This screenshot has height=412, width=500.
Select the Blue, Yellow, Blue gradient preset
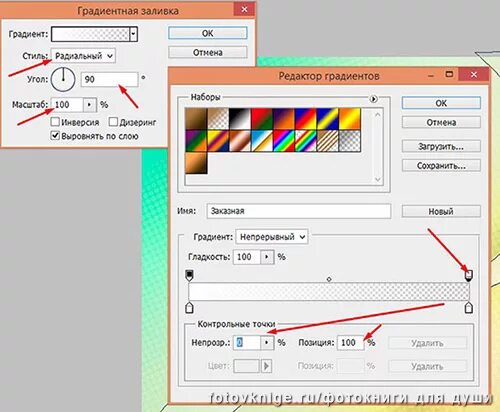click(x=328, y=119)
